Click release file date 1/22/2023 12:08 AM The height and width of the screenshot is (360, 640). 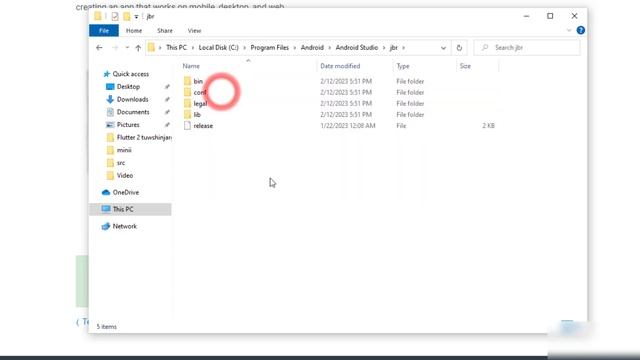click(x=347, y=126)
